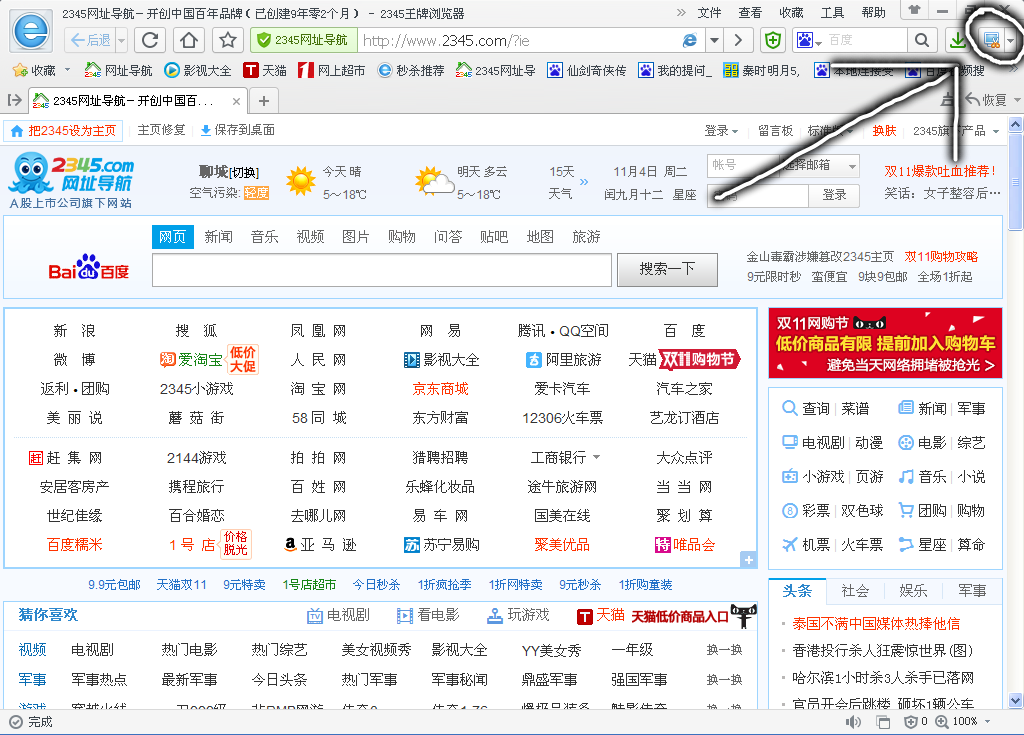Select the 新闻 search tab
This screenshot has height=735, width=1024.
(218, 237)
